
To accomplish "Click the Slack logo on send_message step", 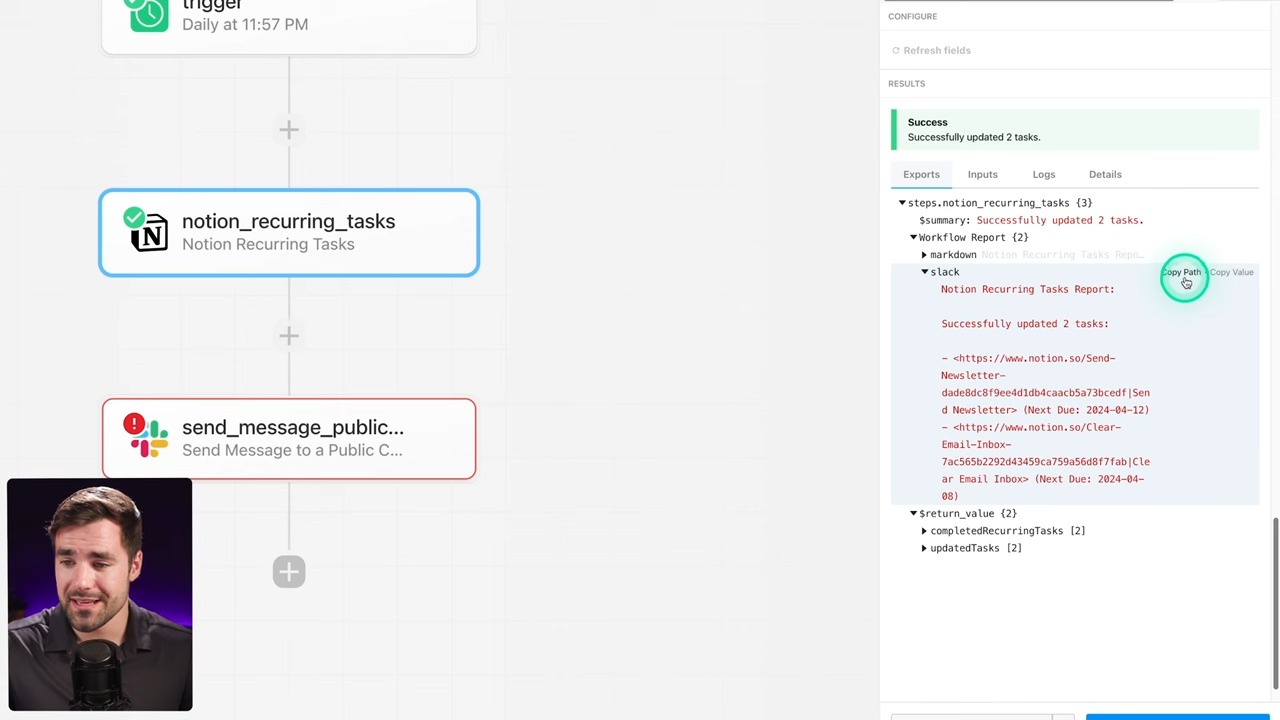I will click(151, 441).
